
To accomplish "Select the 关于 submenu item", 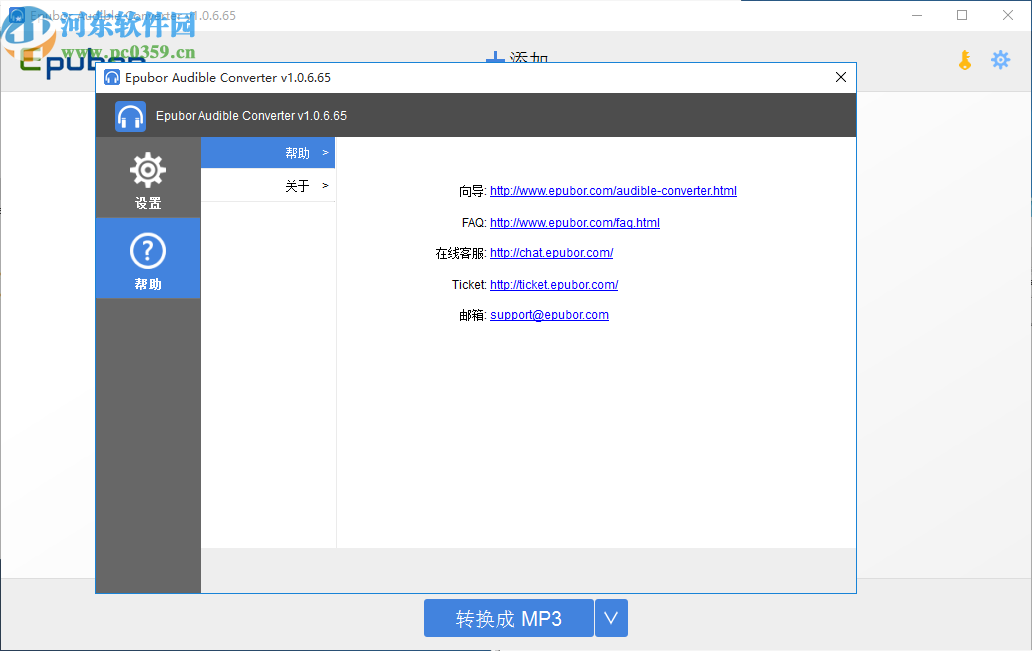I will (x=268, y=186).
